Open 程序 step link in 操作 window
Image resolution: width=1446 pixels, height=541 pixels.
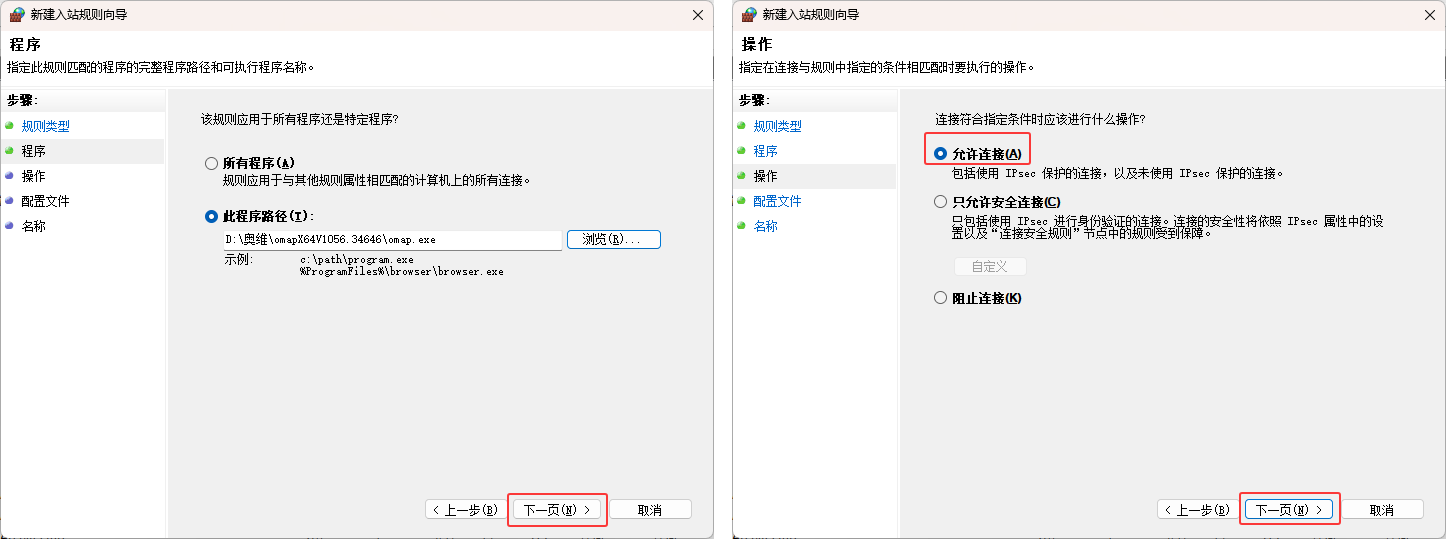pos(766,151)
